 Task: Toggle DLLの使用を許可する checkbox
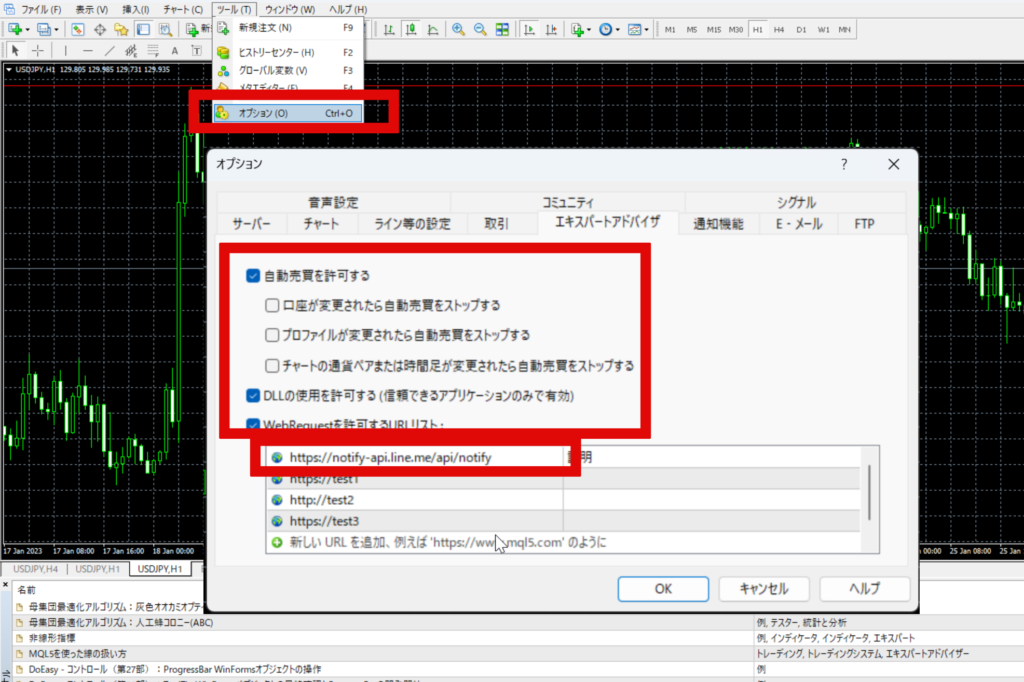pos(253,395)
